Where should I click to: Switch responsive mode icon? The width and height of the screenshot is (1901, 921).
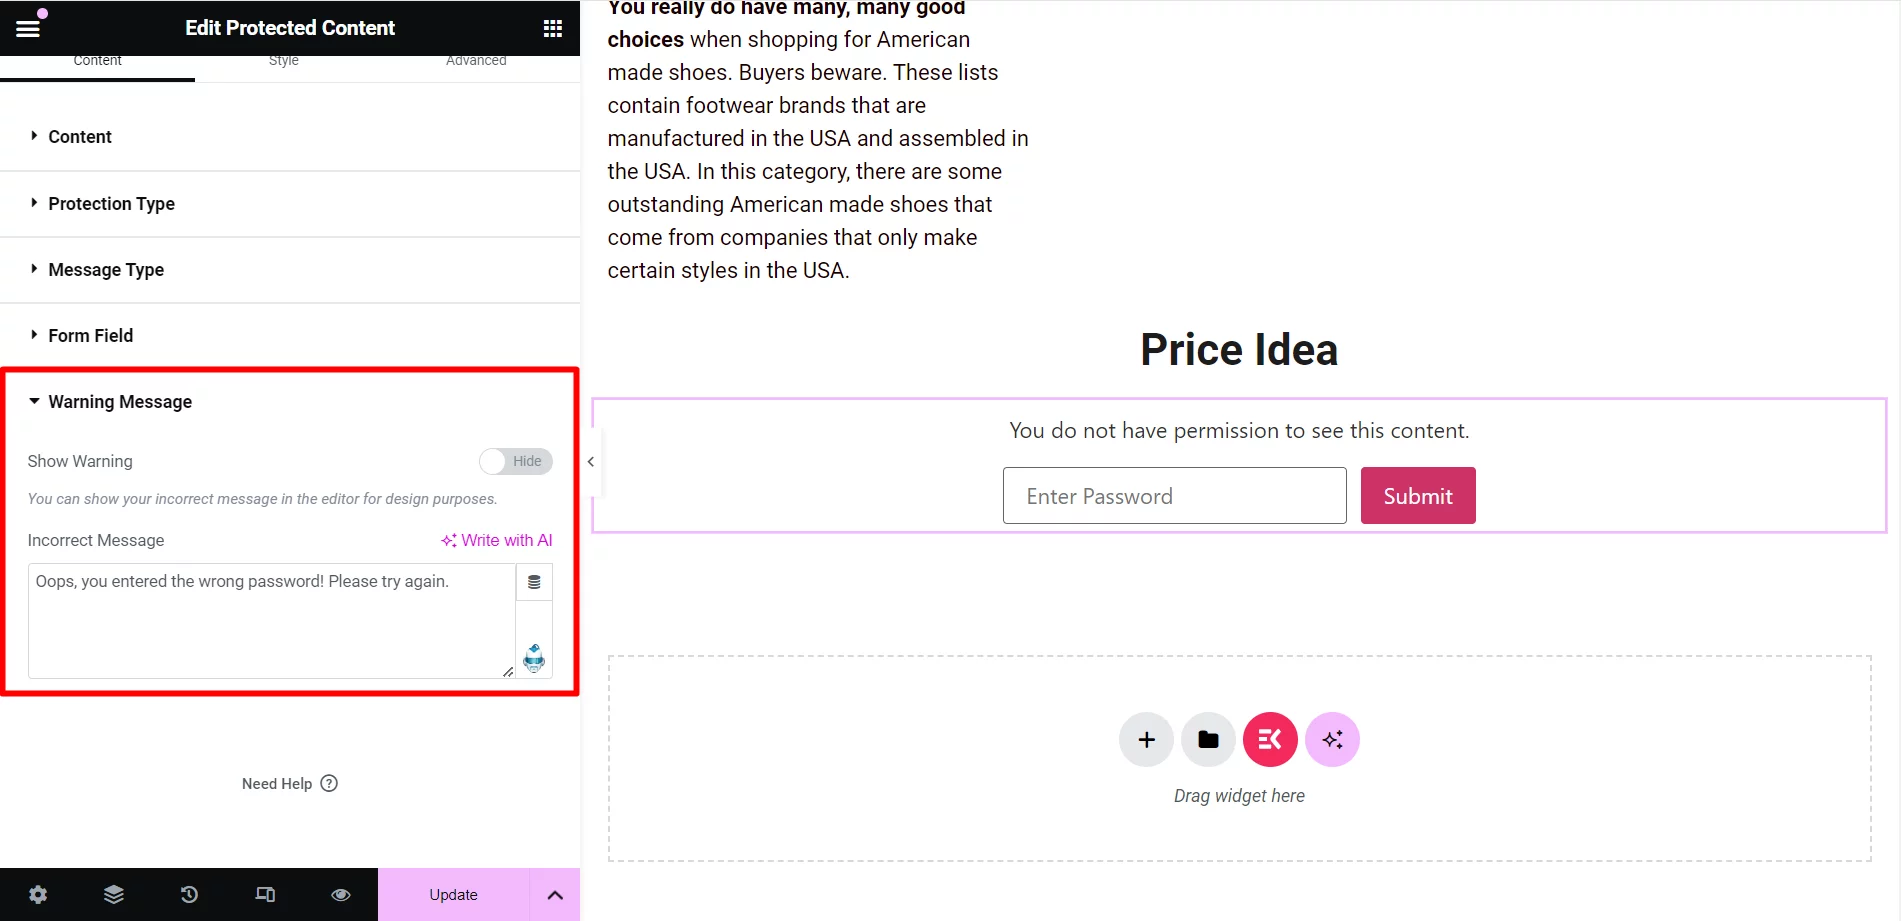[x=265, y=895]
